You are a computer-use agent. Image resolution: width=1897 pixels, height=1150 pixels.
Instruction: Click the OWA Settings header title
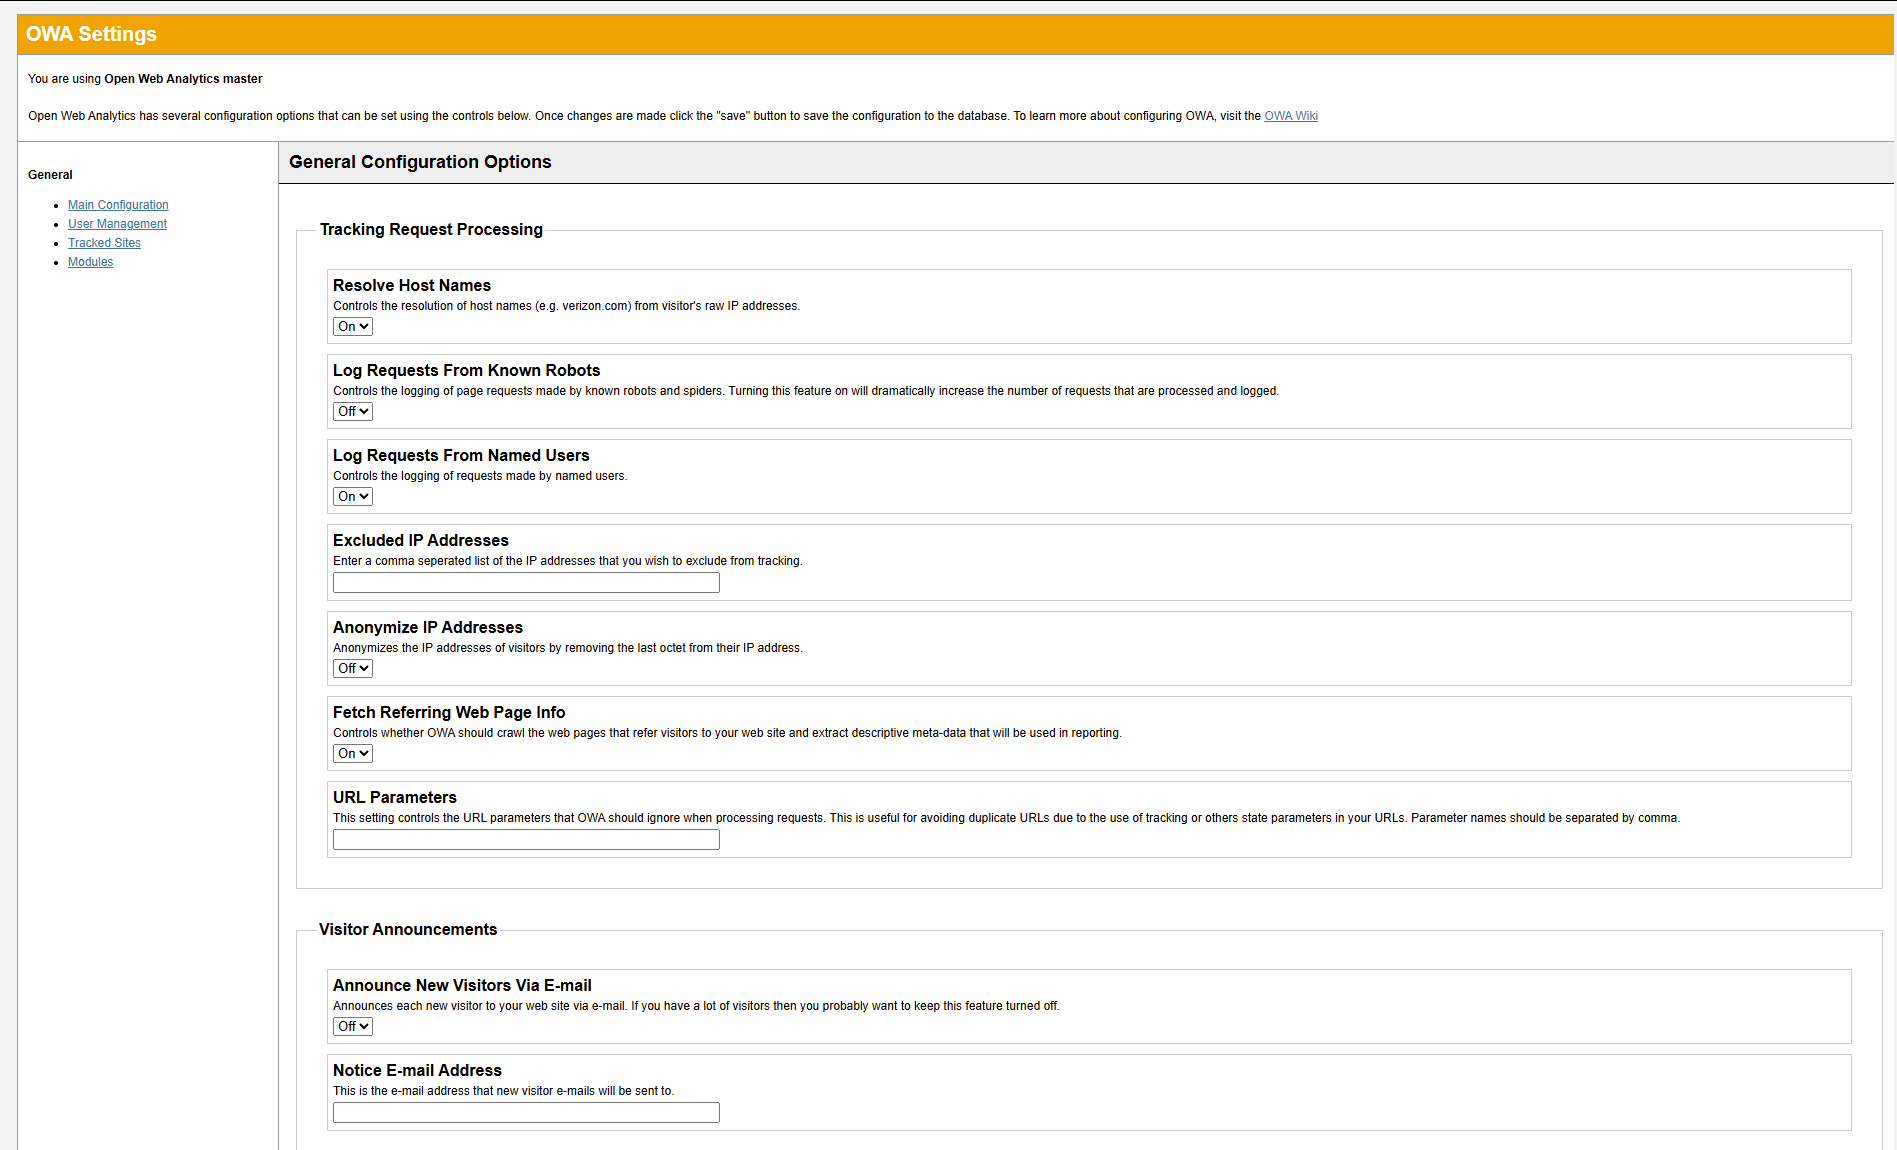coord(91,34)
